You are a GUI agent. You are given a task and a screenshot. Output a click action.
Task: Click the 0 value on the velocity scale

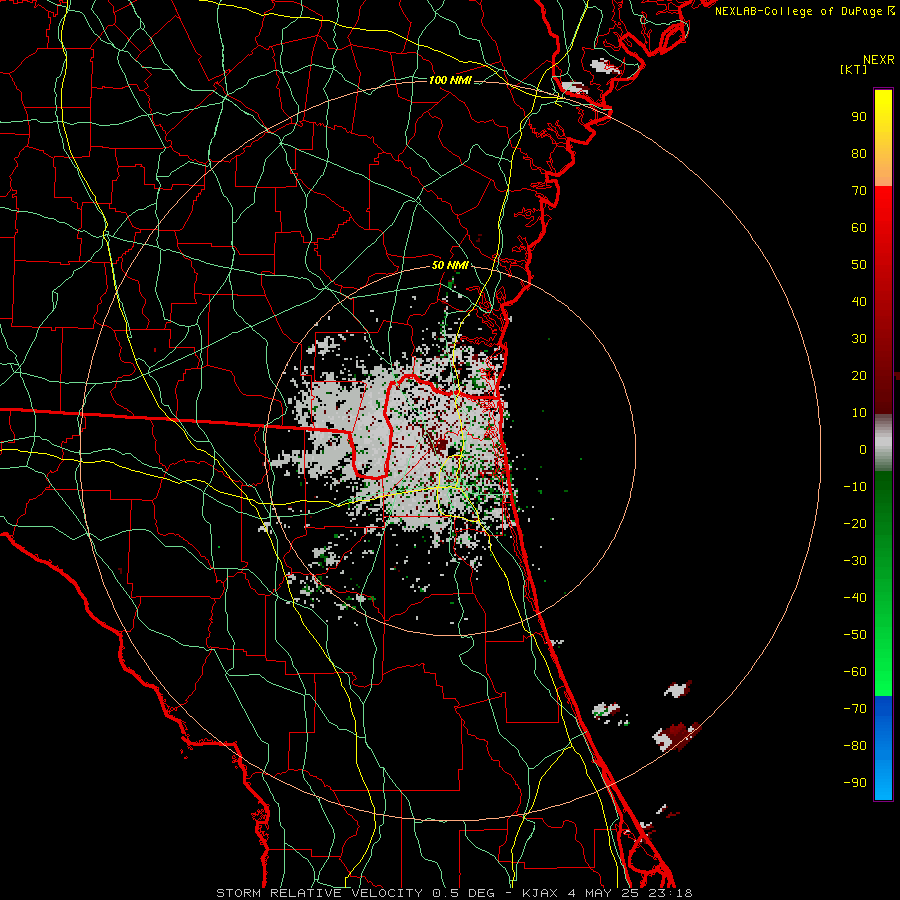point(863,450)
